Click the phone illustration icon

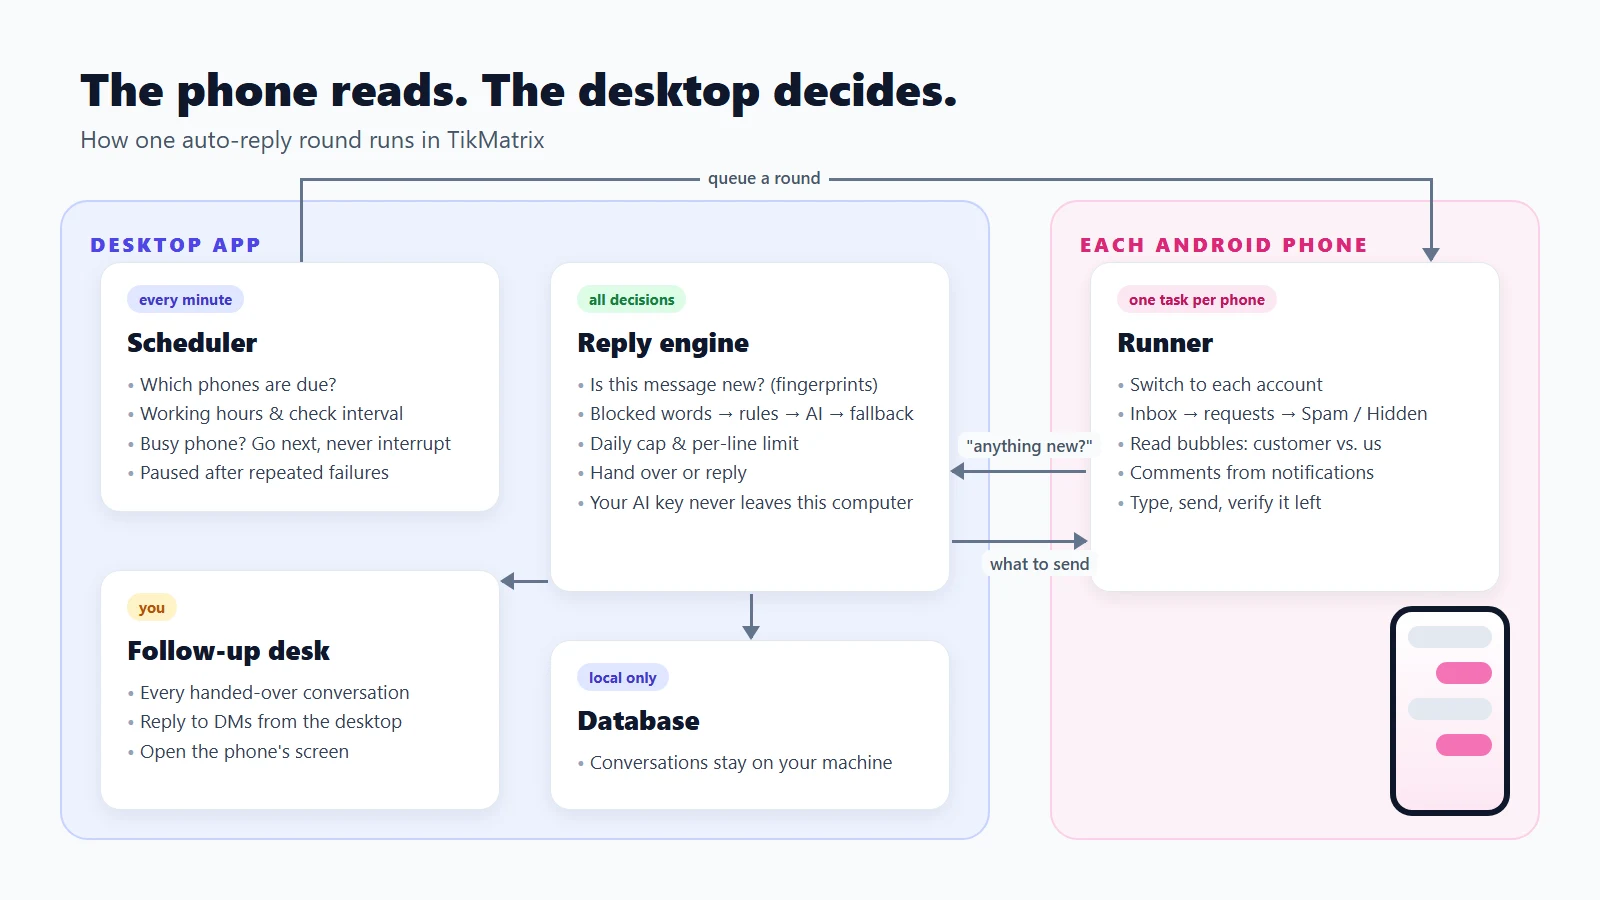click(x=1449, y=711)
